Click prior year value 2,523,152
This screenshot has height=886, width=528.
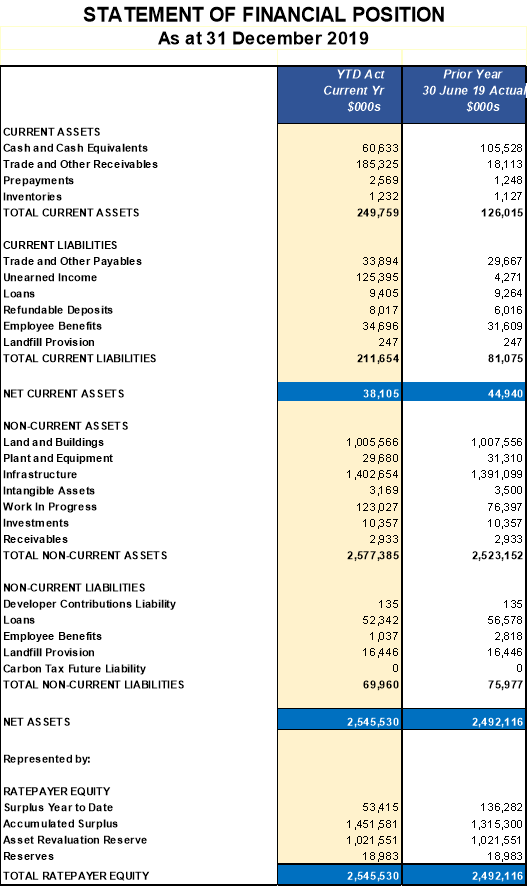tap(497, 555)
